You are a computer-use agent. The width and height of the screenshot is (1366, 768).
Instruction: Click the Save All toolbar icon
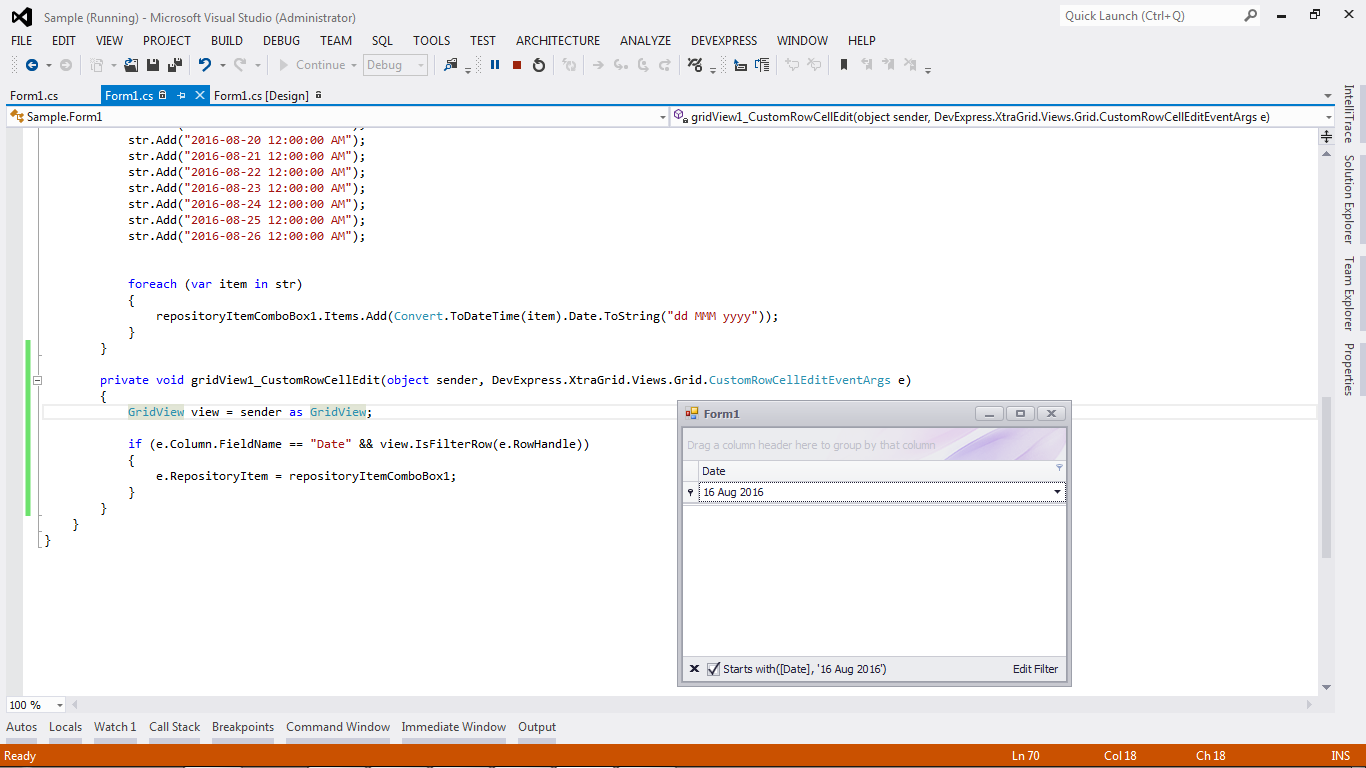click(x=174, y=65)
